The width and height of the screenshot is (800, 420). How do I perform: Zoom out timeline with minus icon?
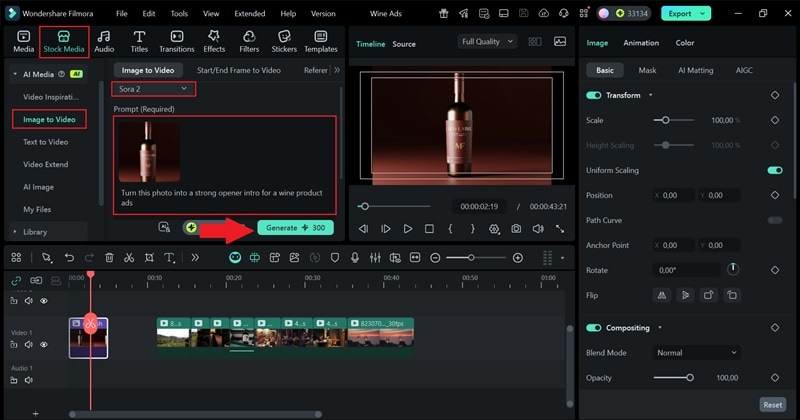pyautogui.click(x=435, y=258)
